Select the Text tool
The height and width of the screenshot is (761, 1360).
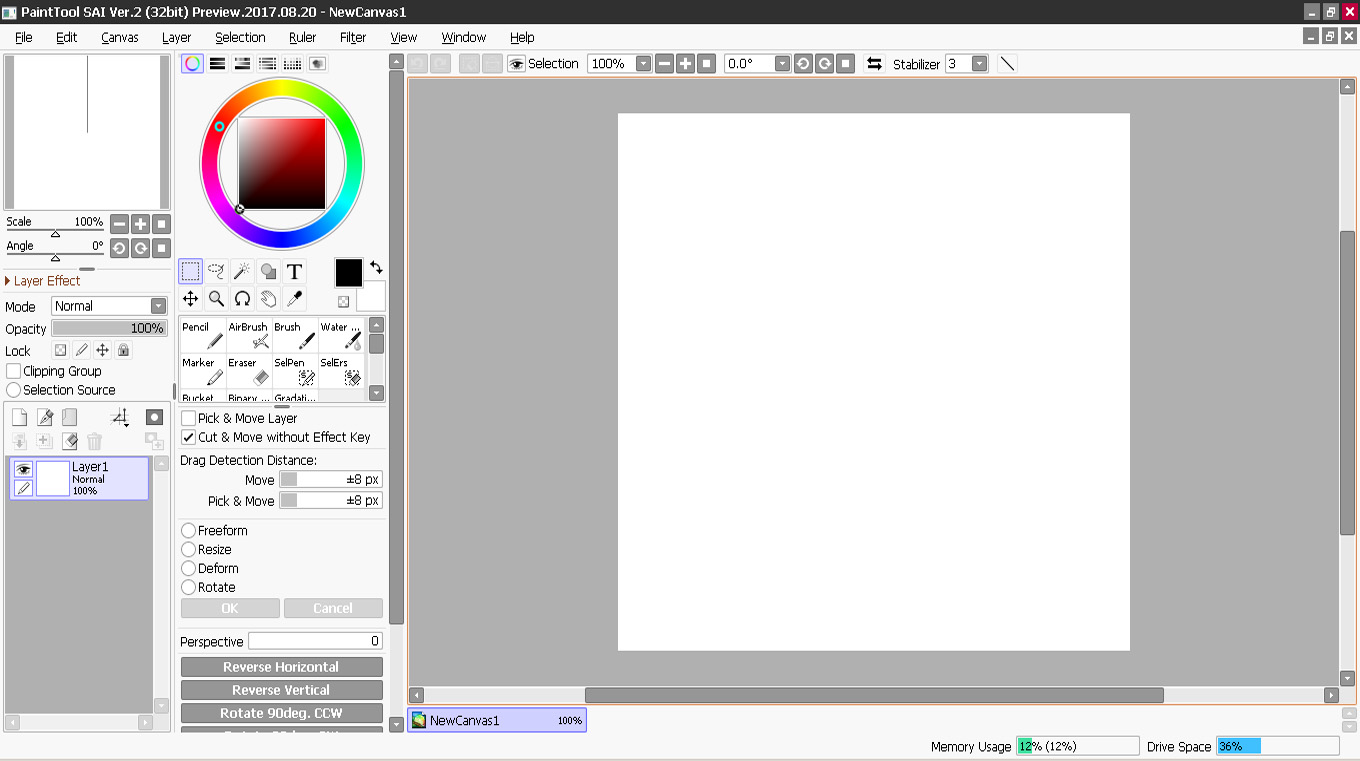tap(294, 271)
